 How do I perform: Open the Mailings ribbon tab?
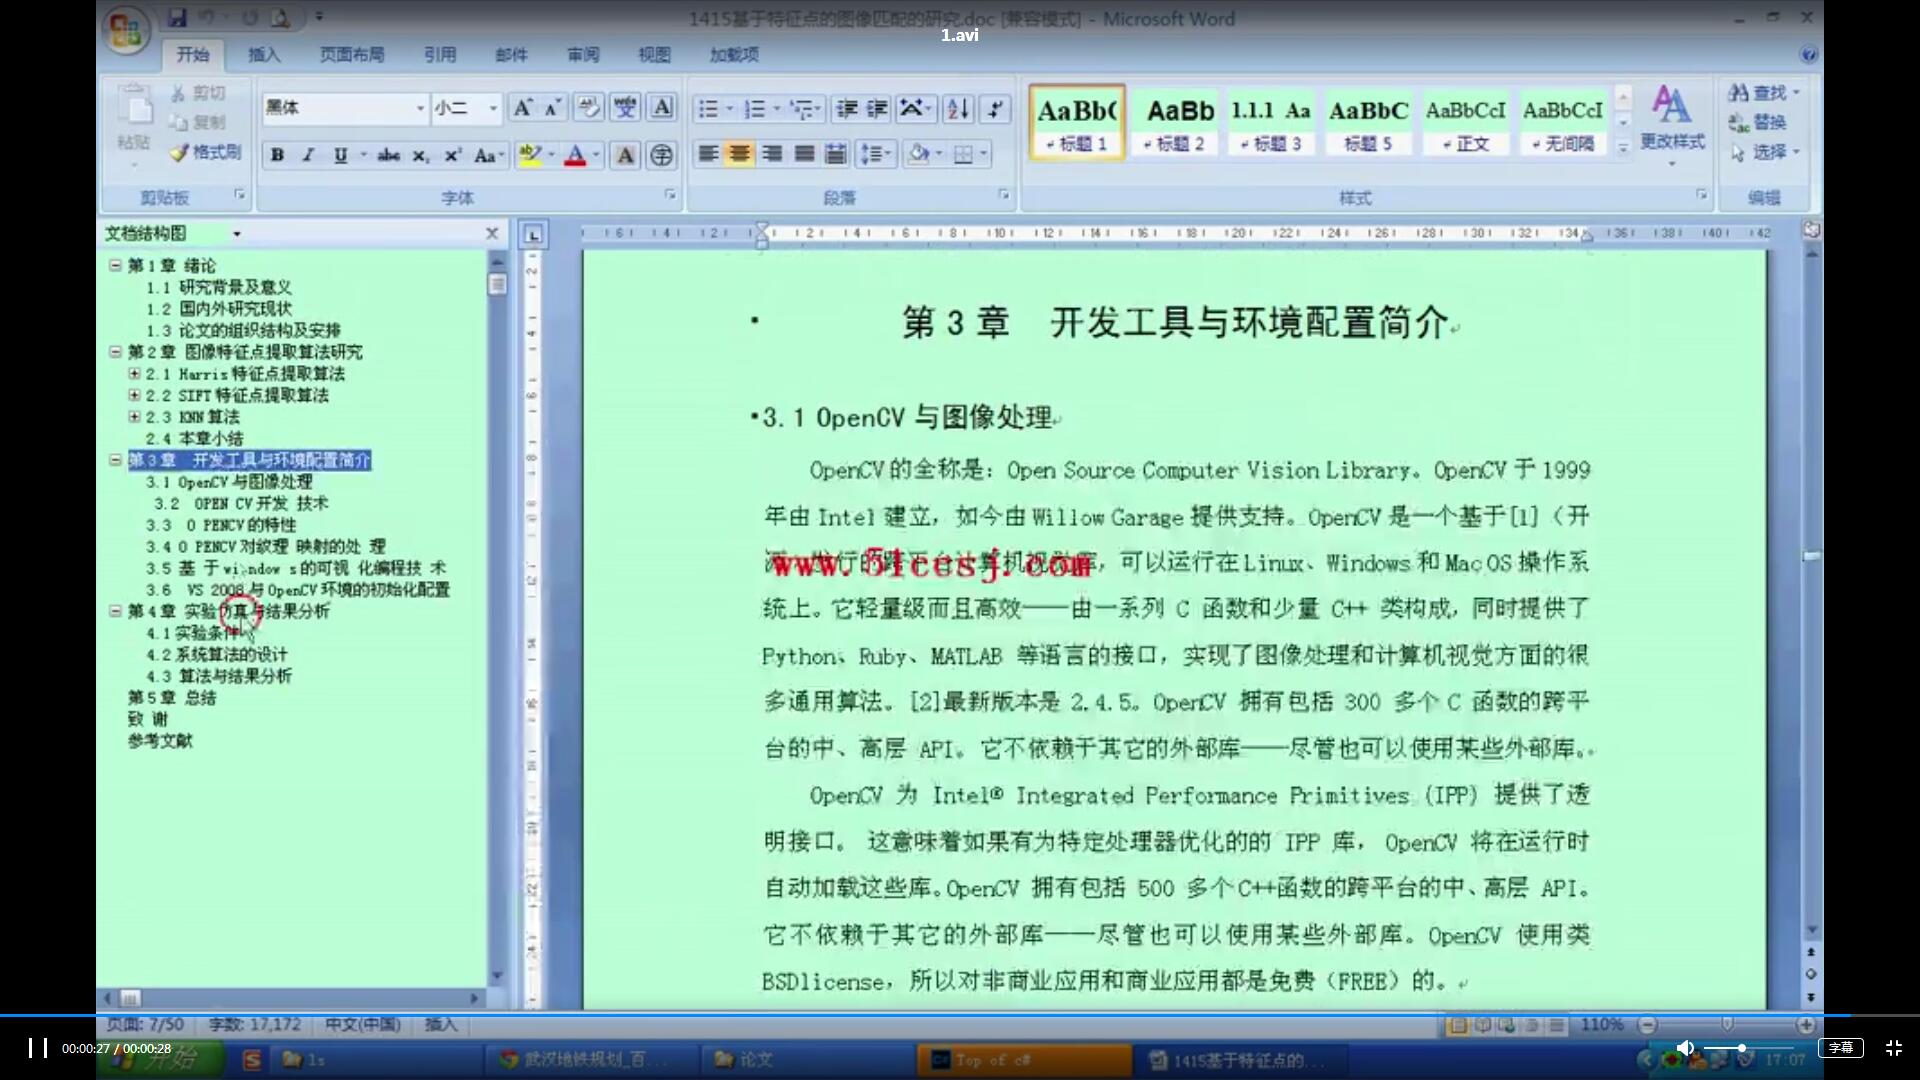pos(511,55)
